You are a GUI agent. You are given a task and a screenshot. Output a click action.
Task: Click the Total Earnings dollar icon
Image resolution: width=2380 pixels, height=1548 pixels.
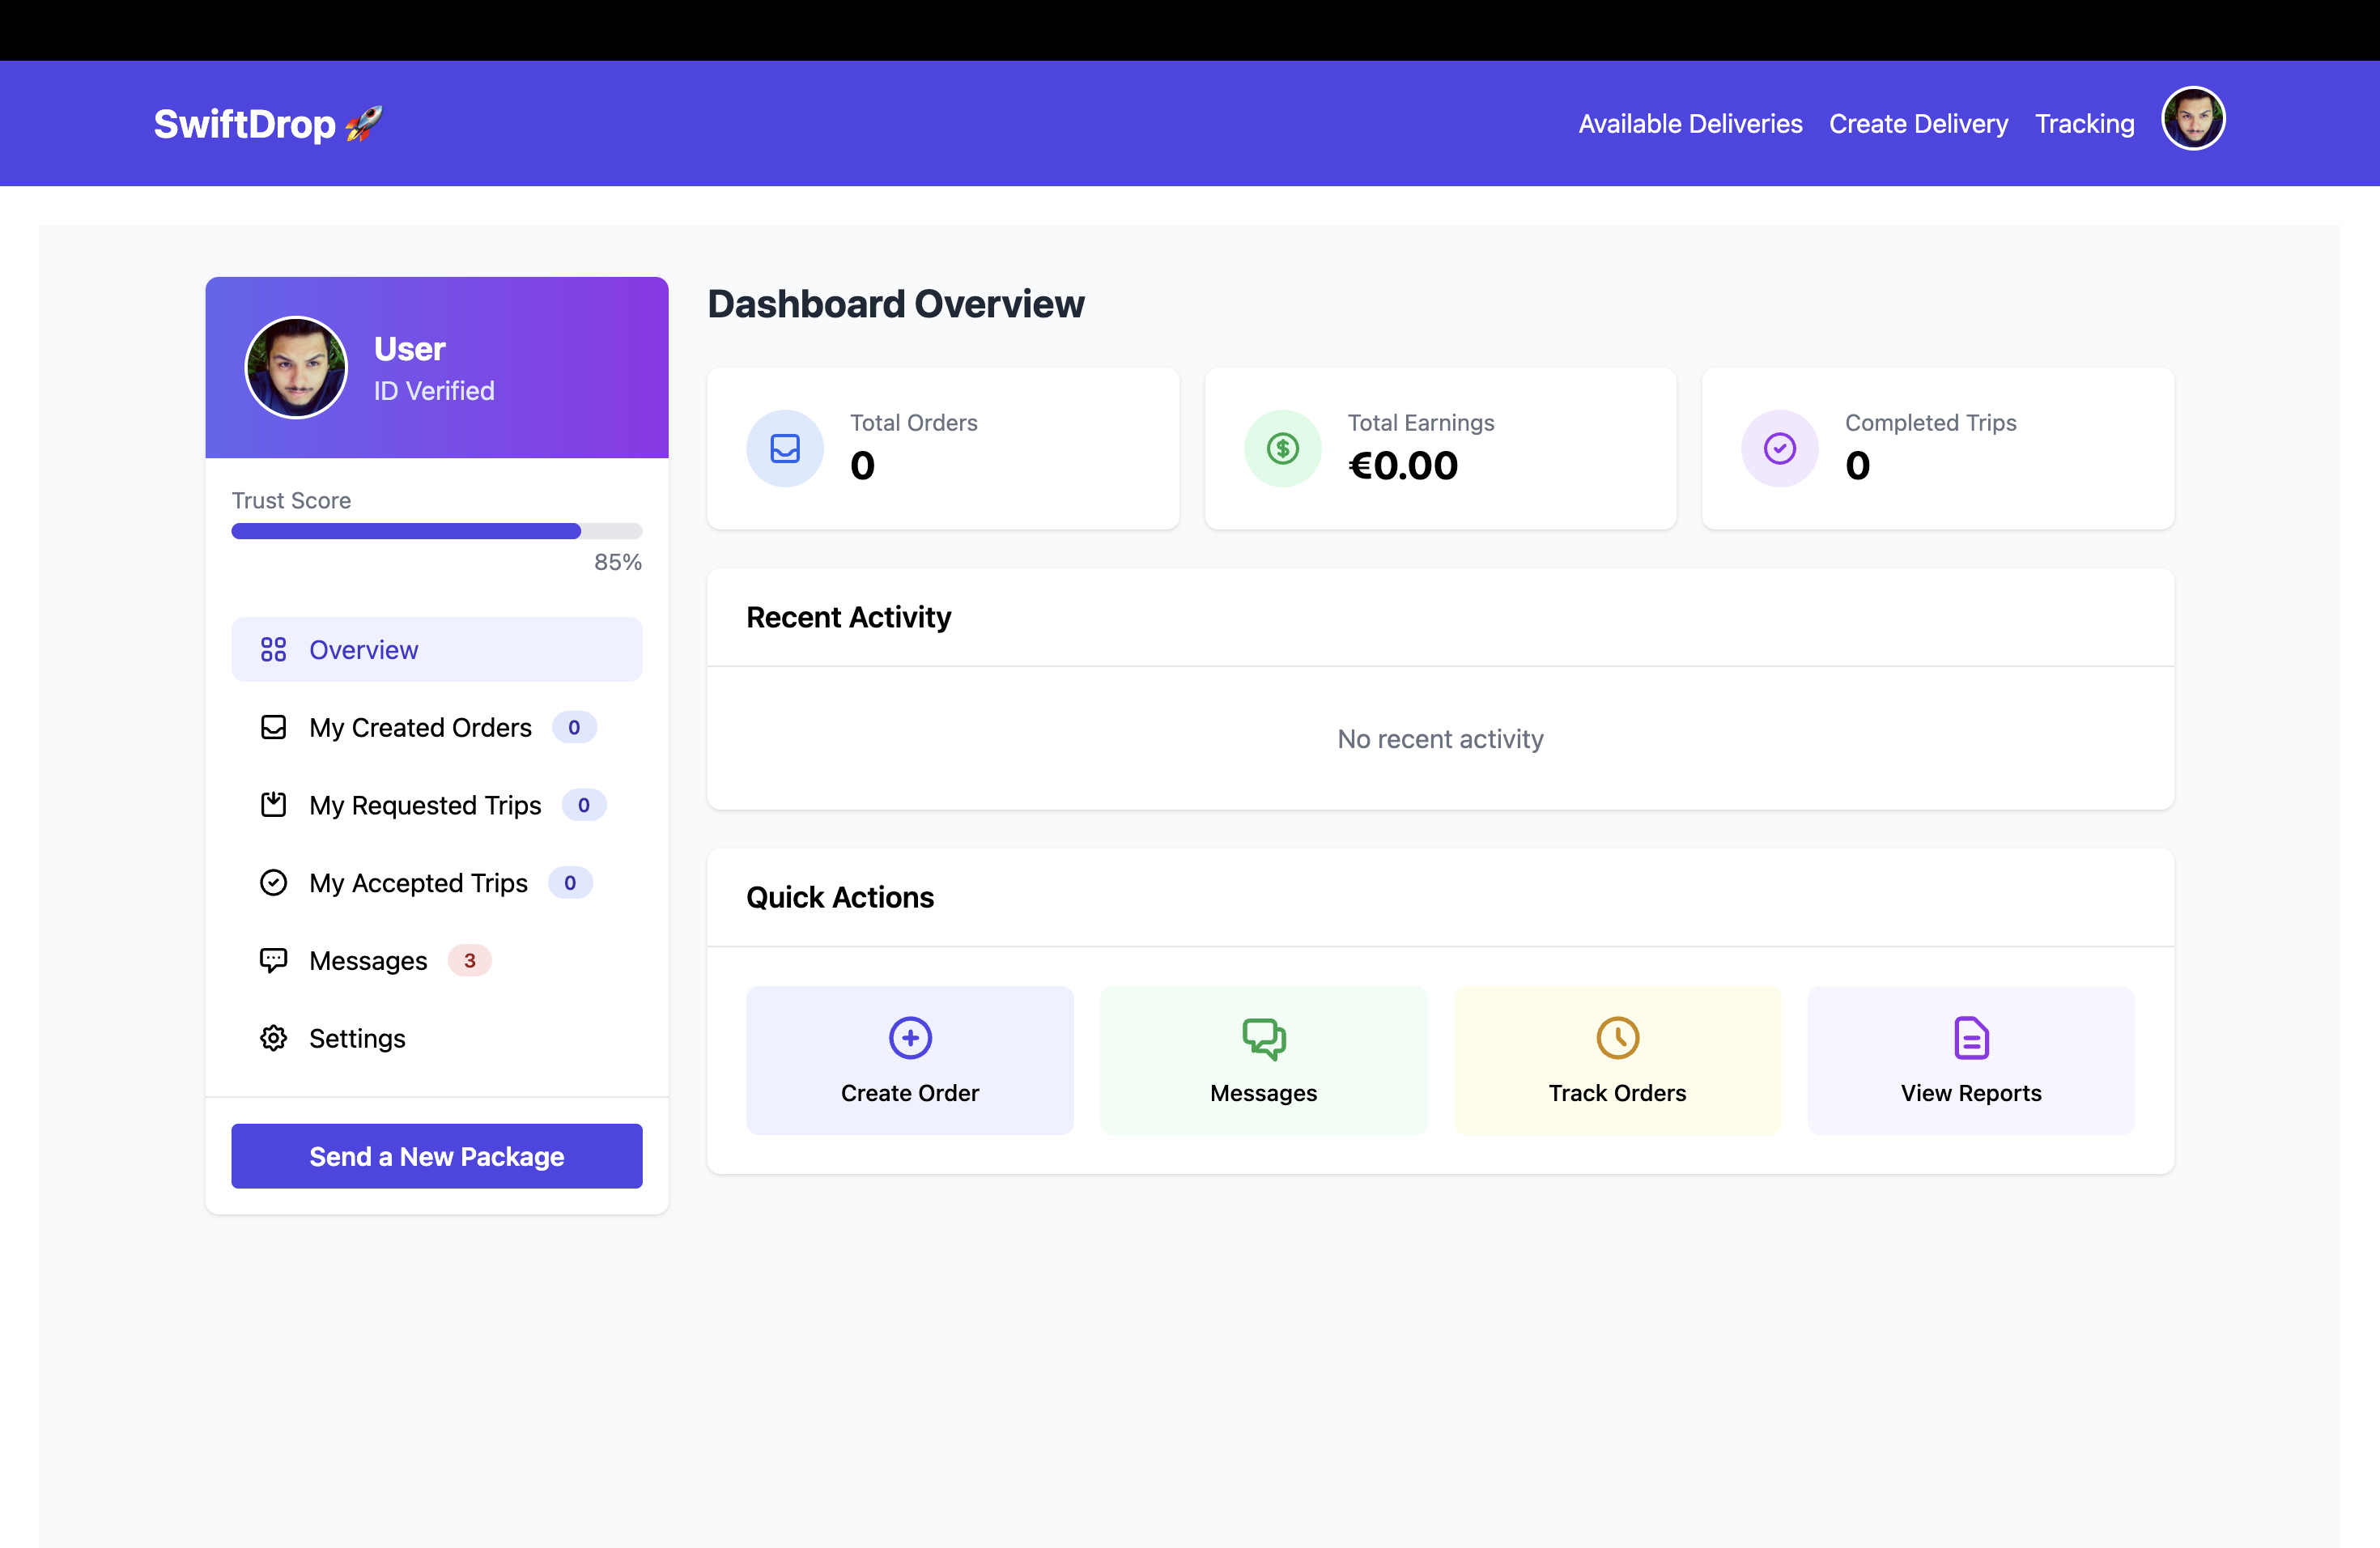pos(1282,448)
